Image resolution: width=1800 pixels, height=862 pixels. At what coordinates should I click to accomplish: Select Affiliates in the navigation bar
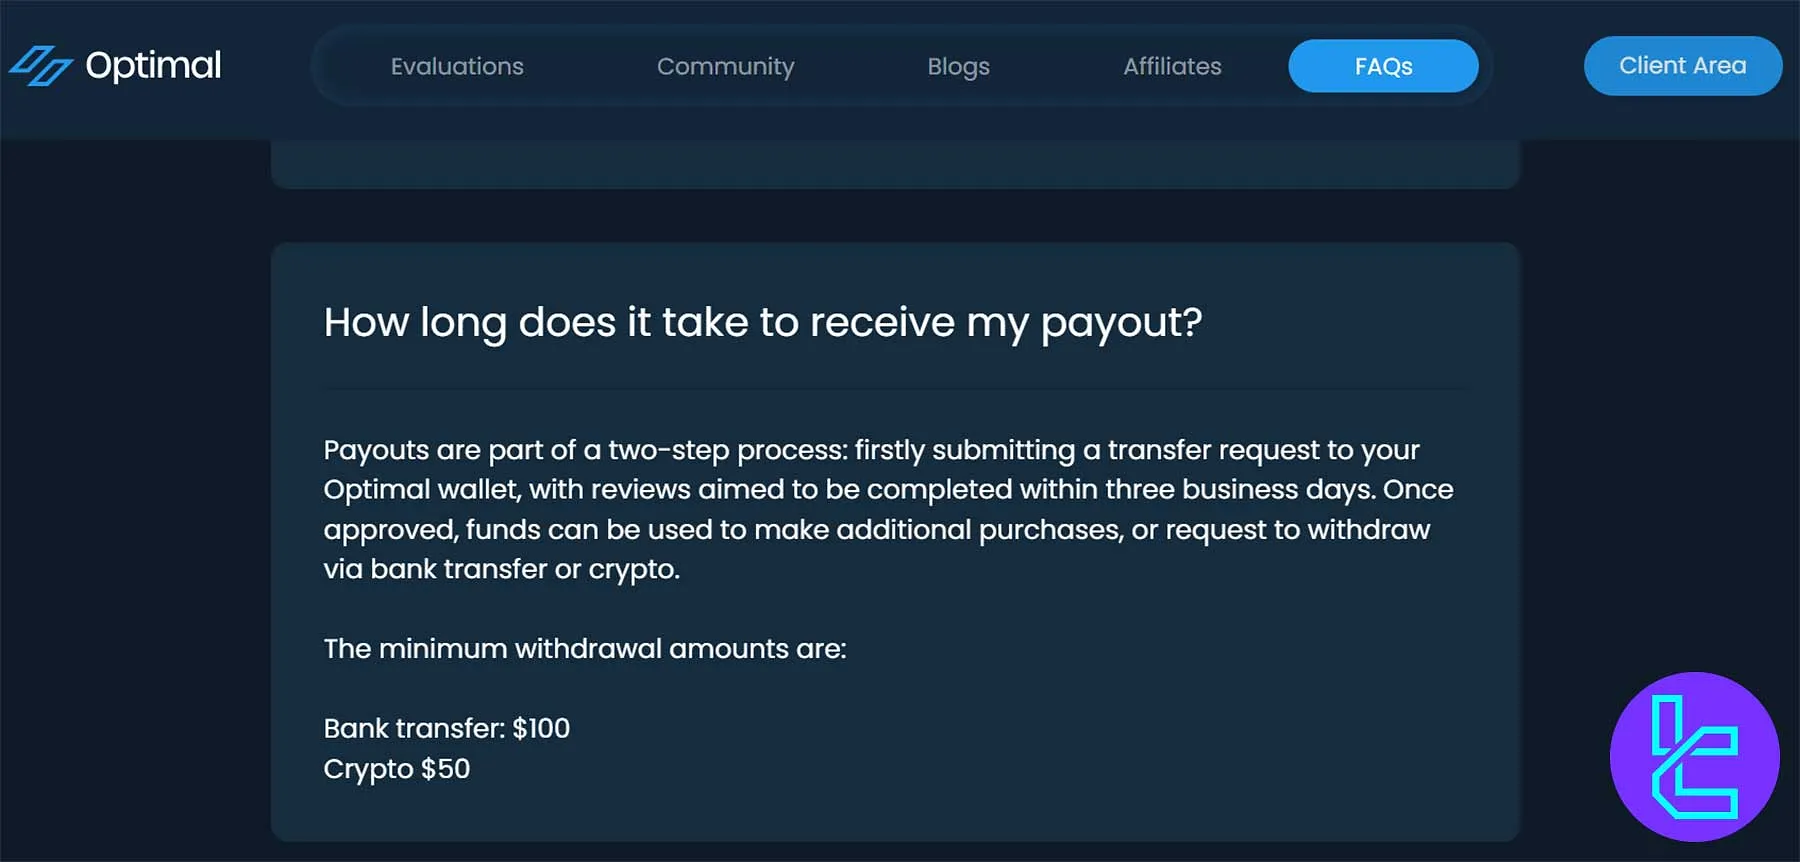[1172, 66]
